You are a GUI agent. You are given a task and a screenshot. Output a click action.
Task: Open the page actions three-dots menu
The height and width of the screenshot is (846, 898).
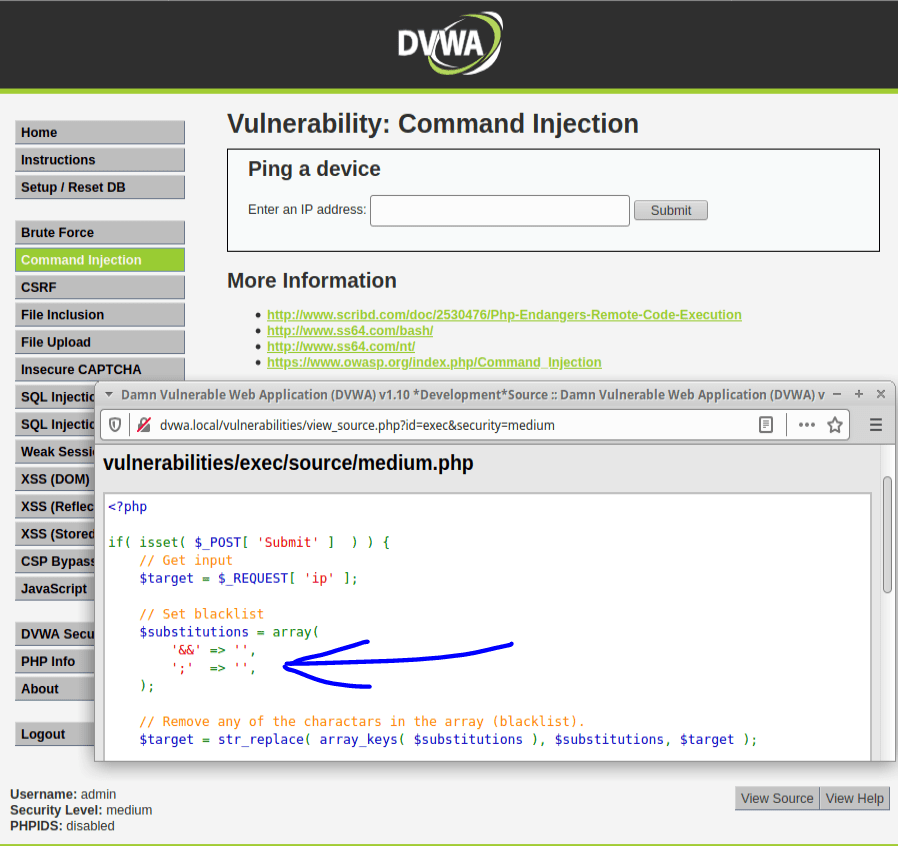[x=807, y=425]
